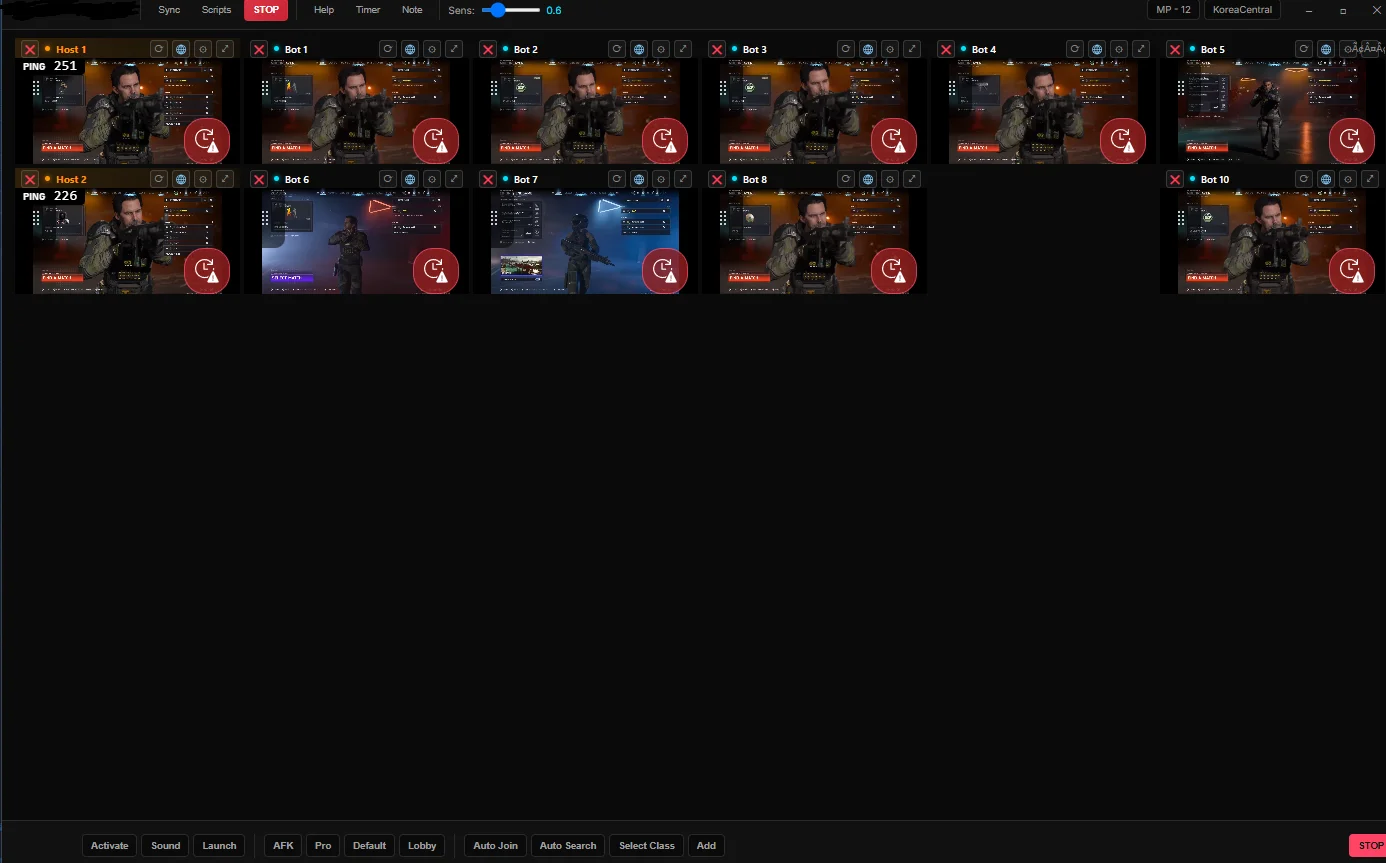This screenshot has height=863, width=1386.
Task: Open the Note menu item
Action: [x=412, y=10]
